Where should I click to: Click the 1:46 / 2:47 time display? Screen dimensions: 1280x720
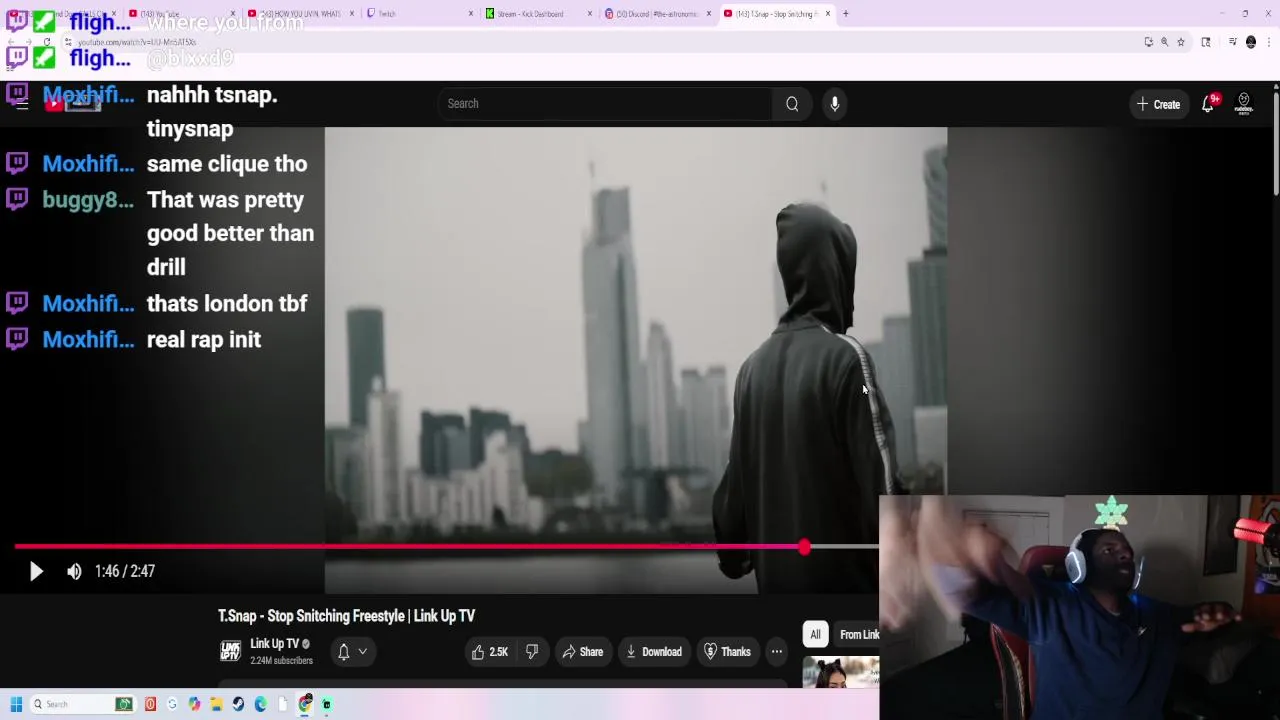tap(125, 571)
